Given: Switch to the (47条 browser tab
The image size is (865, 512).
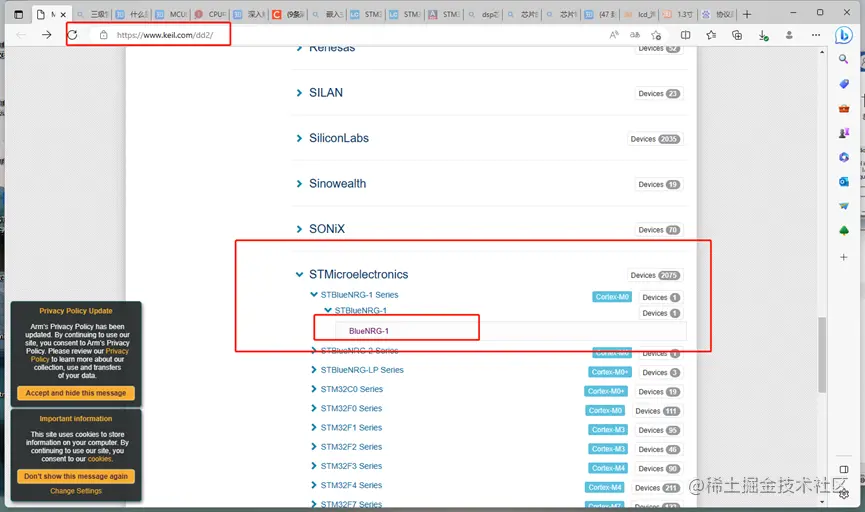Looking at the screenshot, I should 602,14.
